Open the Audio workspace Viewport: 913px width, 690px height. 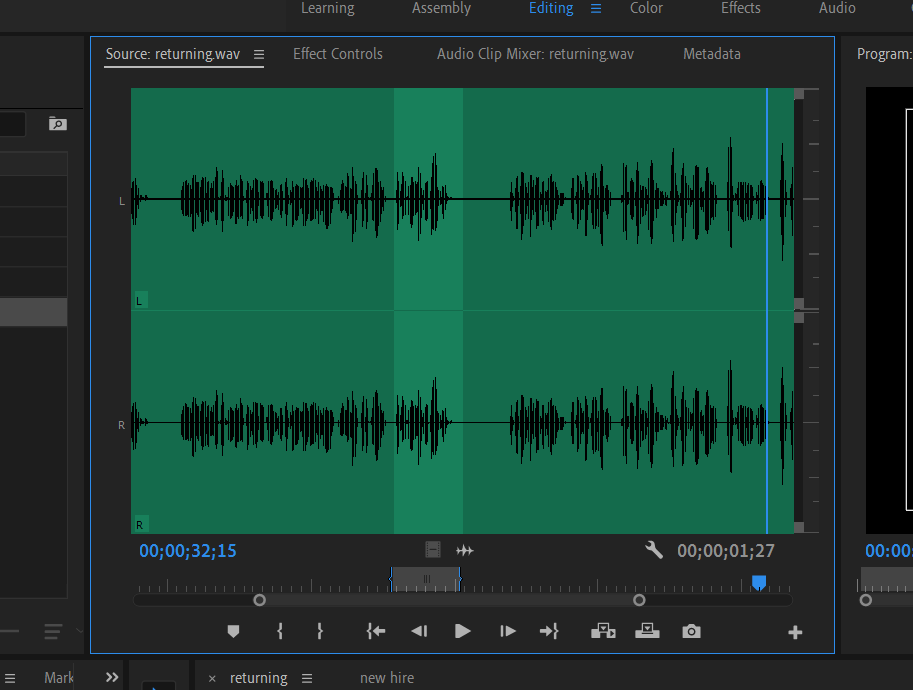click(836, 8)
